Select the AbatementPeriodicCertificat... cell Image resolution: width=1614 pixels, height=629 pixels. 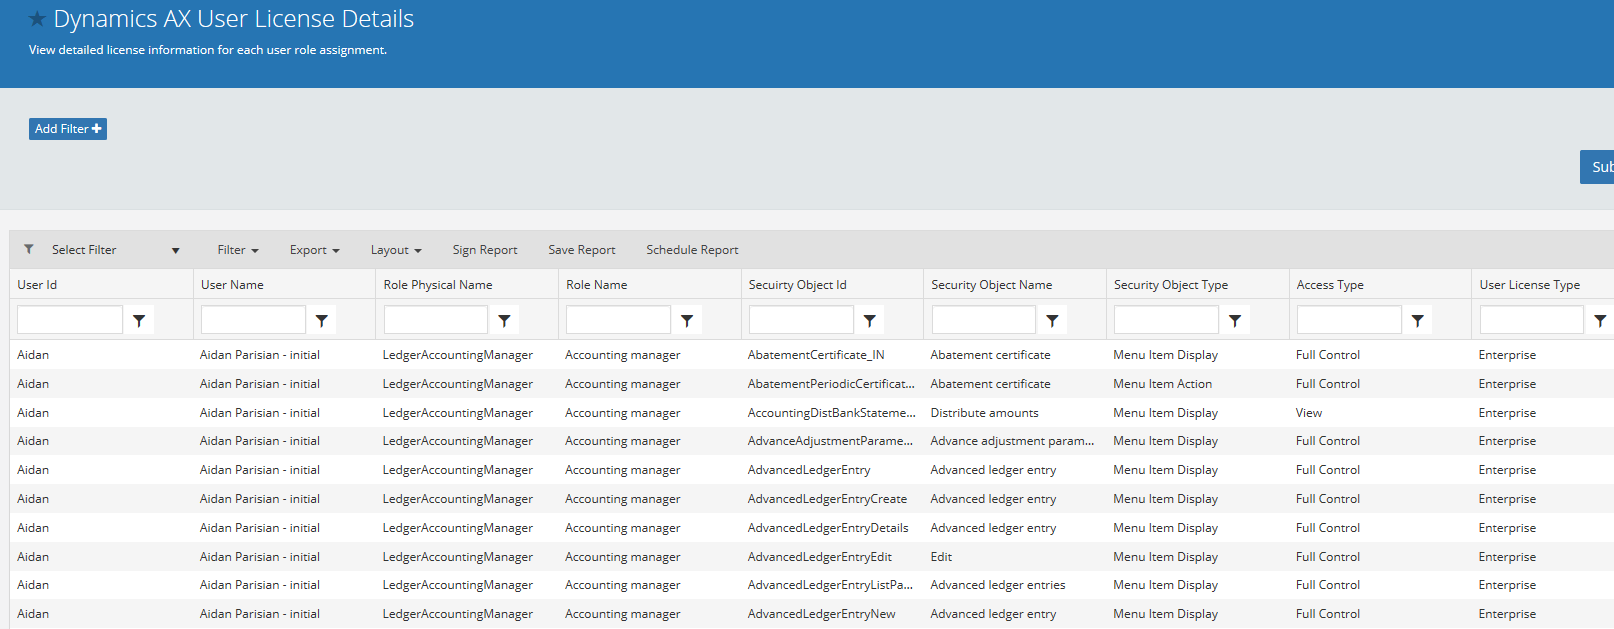831,384
